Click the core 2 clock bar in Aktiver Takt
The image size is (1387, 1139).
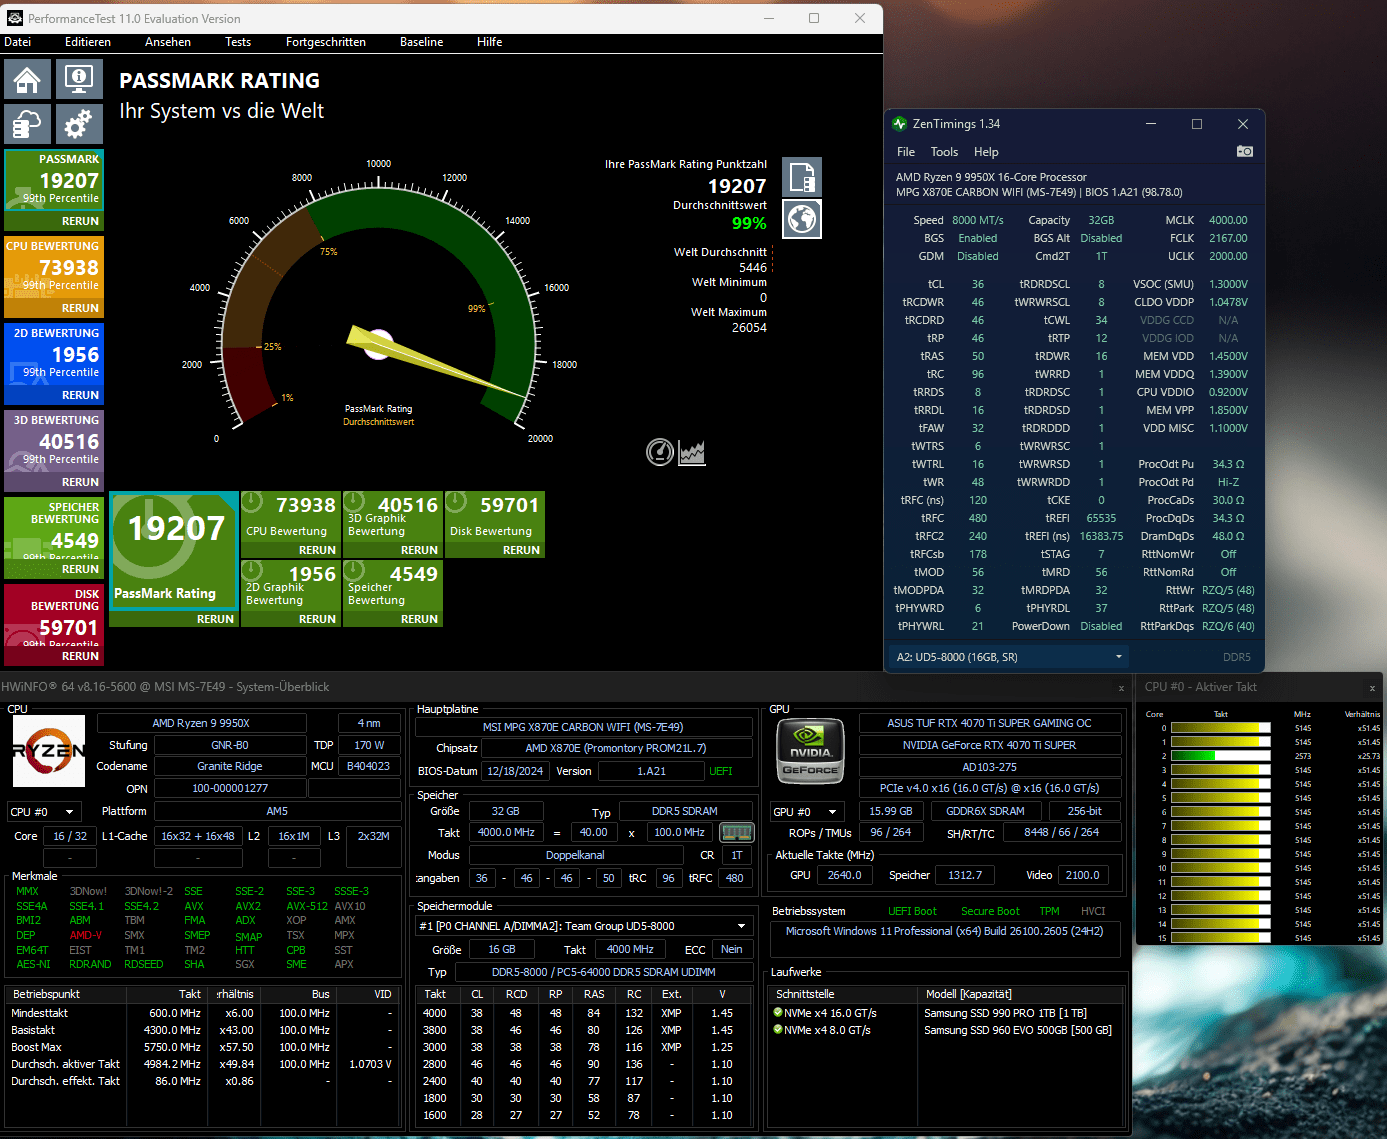coord(1220,756)
